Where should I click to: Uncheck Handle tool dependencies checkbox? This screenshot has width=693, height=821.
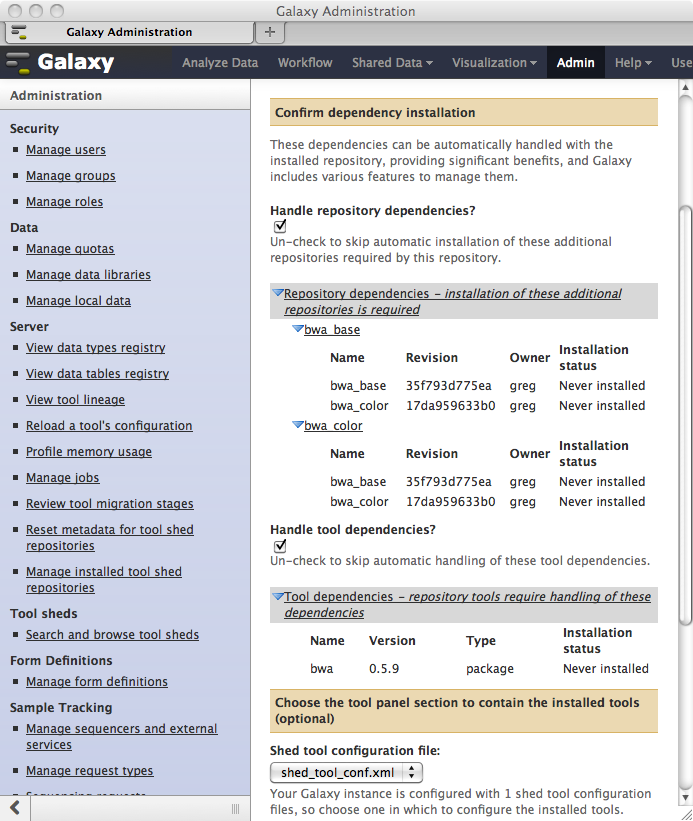click(x=280, y=546)
